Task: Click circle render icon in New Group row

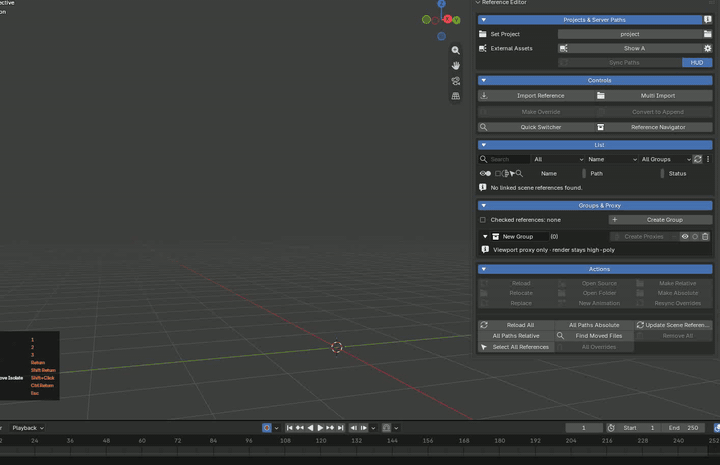Action: (x=695, y=236)
